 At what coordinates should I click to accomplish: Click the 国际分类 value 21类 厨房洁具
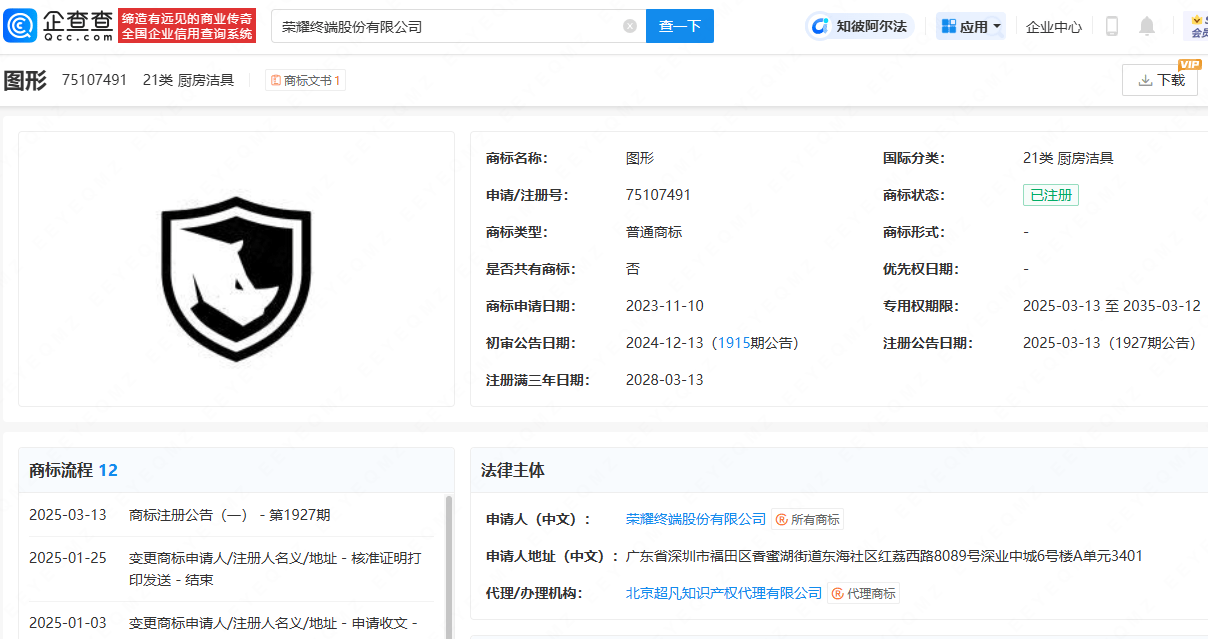point(1068,158)
